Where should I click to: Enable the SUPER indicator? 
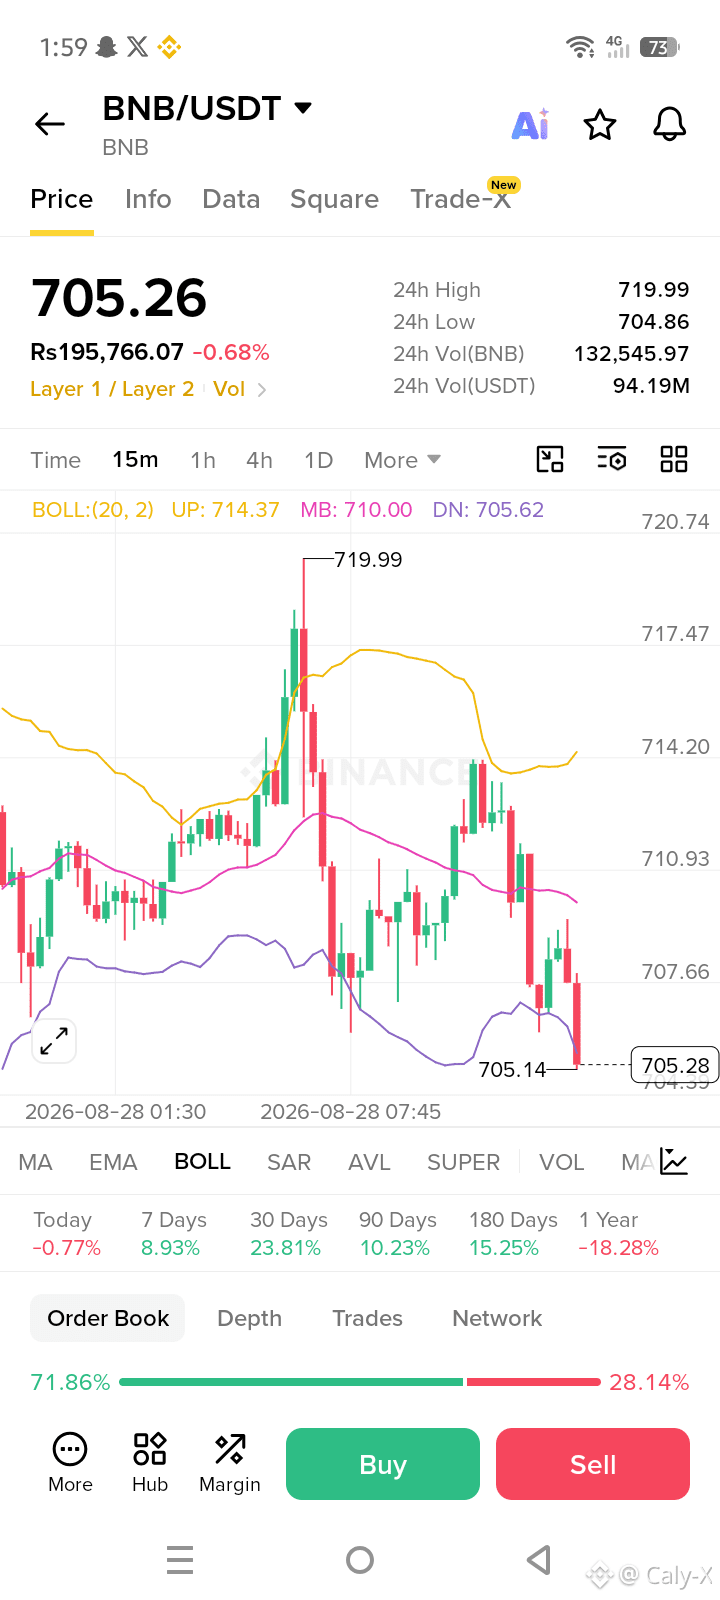tap(463, 1162)
